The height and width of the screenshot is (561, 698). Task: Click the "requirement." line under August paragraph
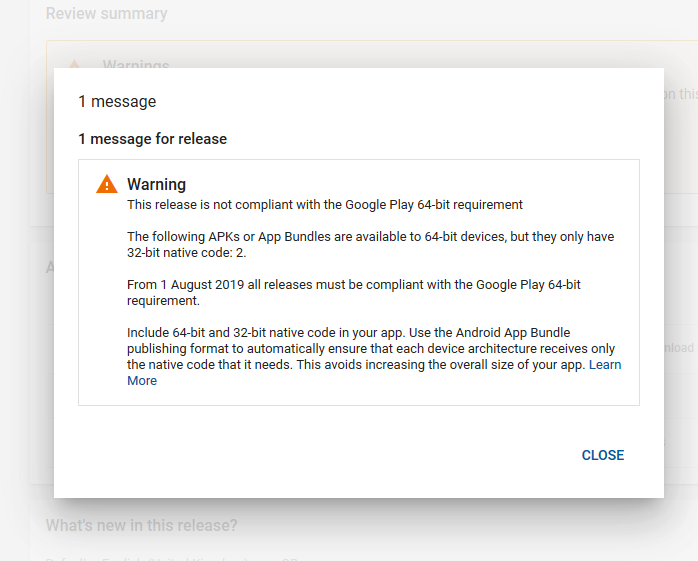[x=163, y=301]
